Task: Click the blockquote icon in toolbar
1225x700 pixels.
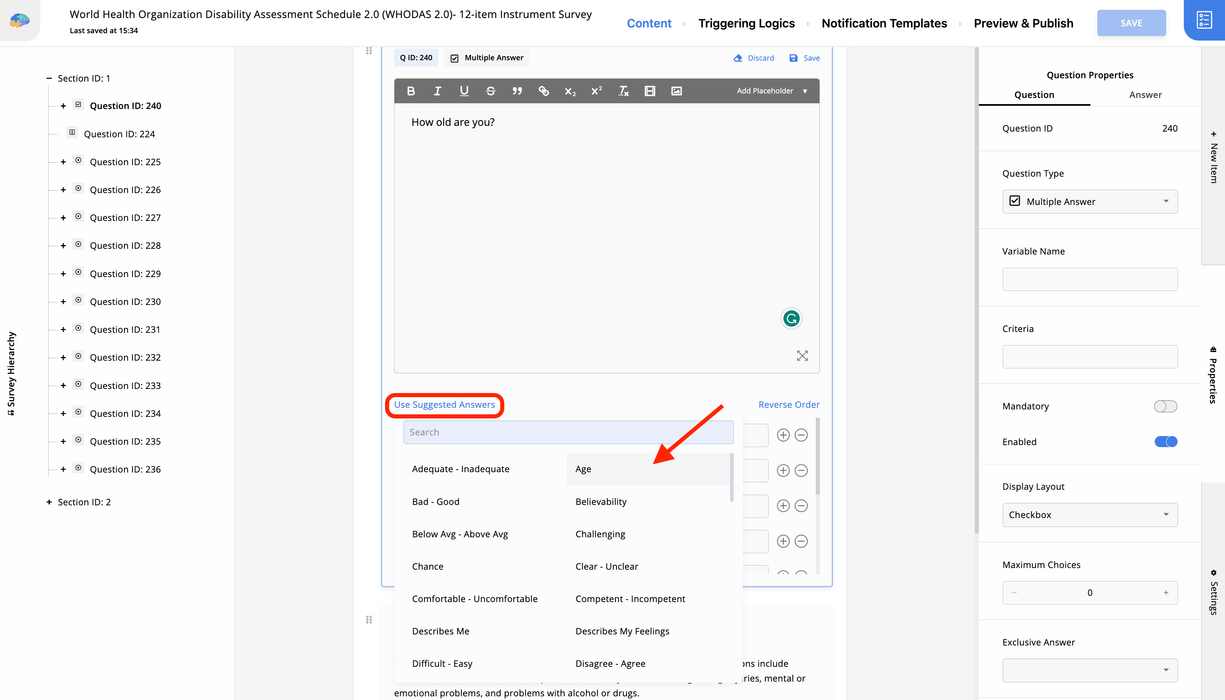Action: [517, 91]
